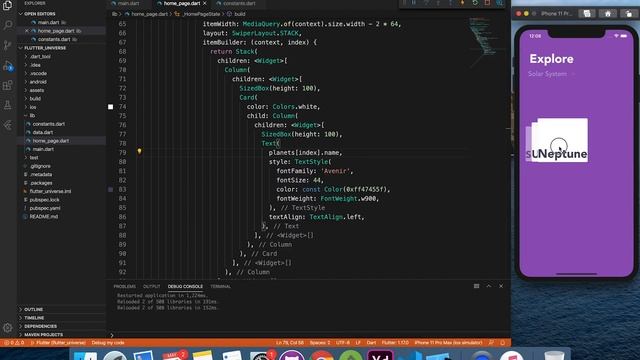Change indentation via Spaces: 2
Screen dimensions: 640x360
coord(320,343)
